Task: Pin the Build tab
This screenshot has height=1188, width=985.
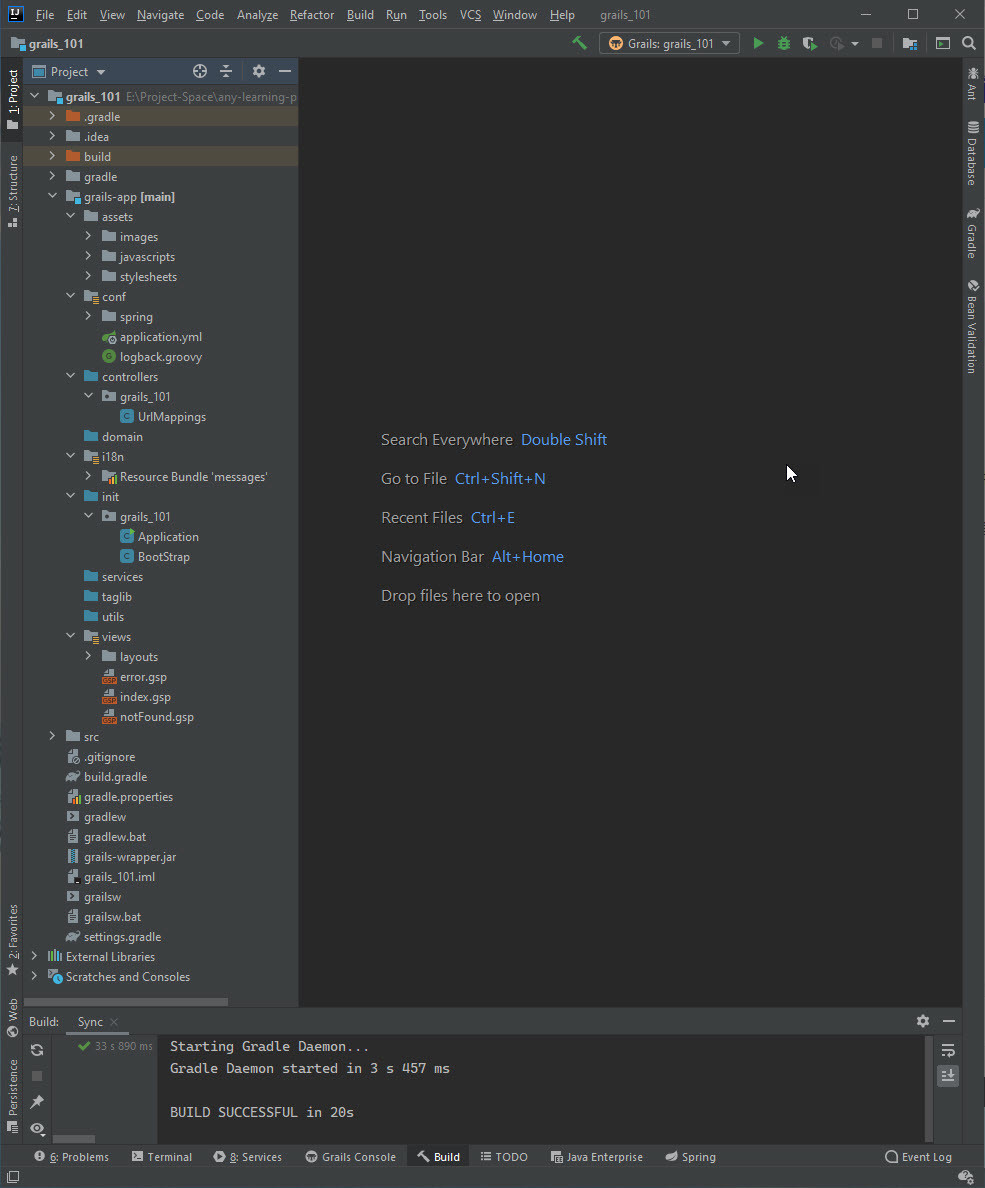Action: tap(36, 1102)
